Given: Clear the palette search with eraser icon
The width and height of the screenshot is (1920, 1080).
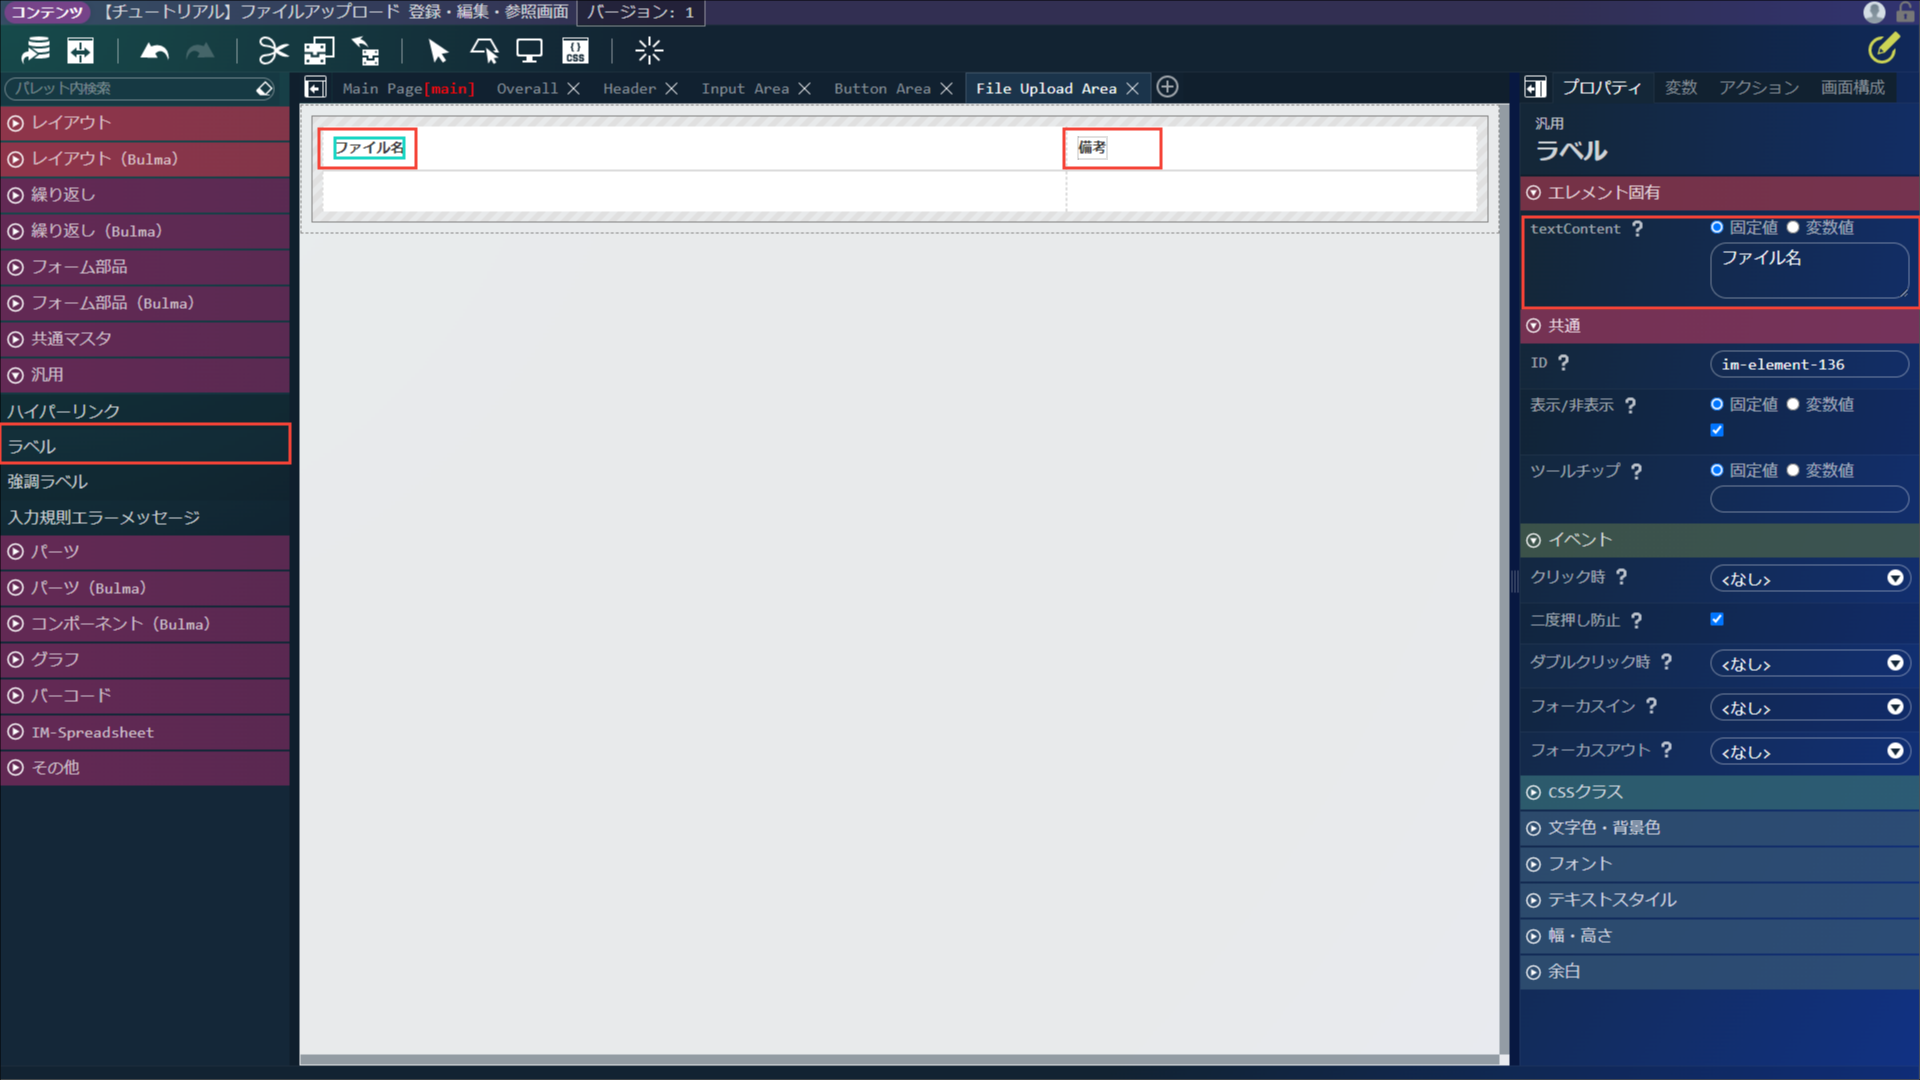Looking at the screenshot, I should (264, 88).
